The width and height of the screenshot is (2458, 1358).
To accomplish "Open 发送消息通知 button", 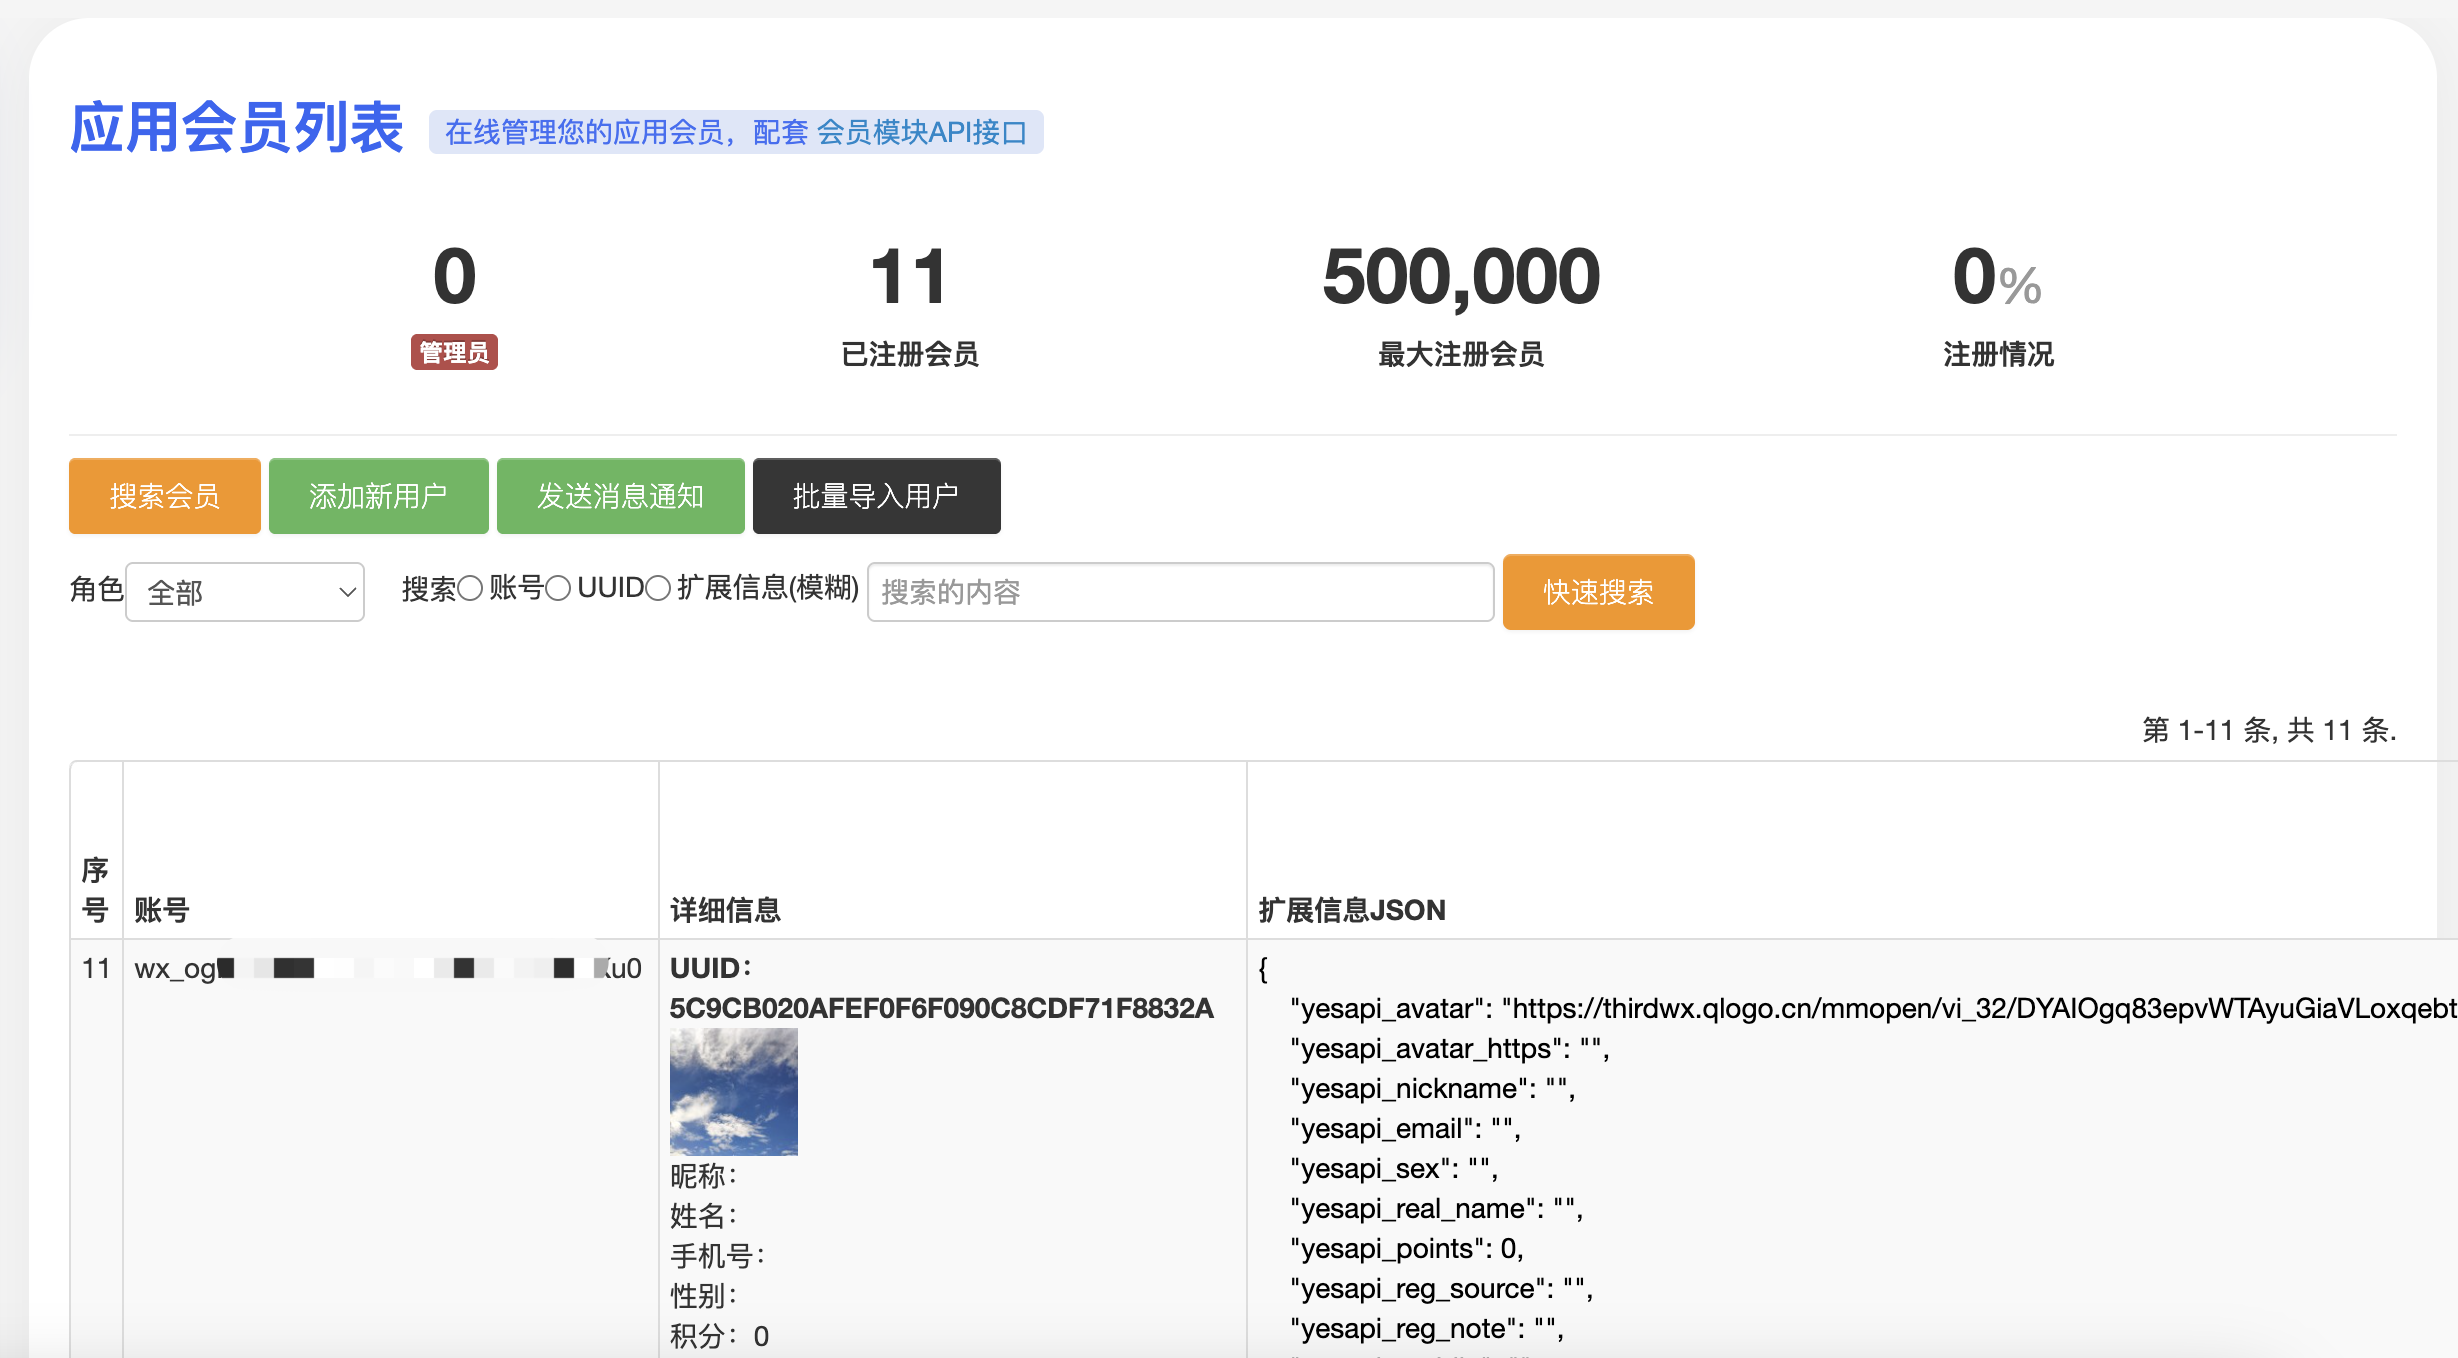I will pos(620,496).
